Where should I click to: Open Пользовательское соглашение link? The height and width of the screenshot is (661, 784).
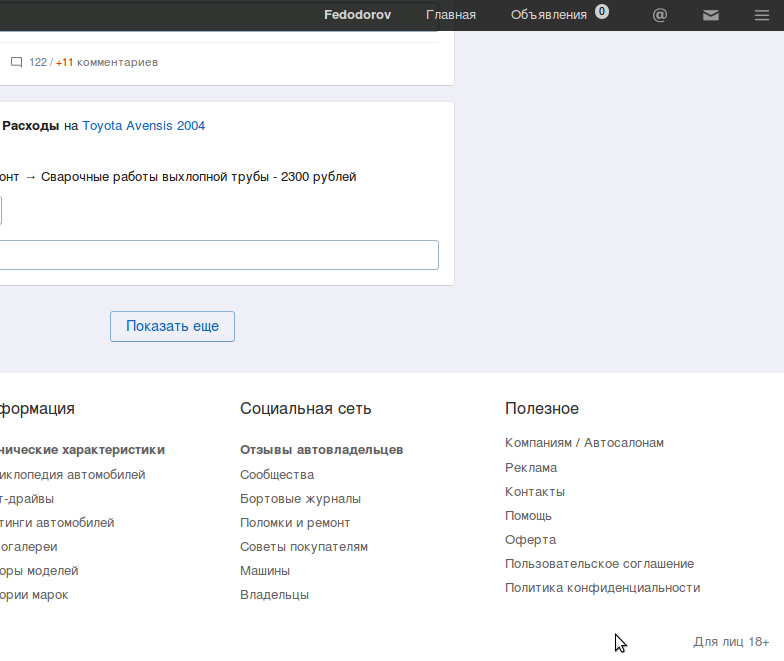(599, 564)
